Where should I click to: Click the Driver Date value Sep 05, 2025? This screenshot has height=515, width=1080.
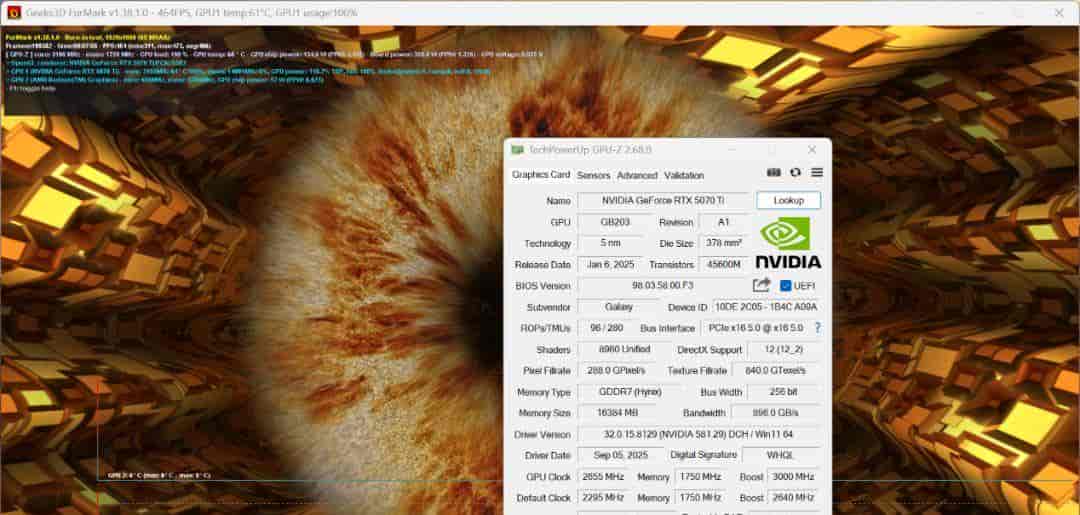(621, 455)
